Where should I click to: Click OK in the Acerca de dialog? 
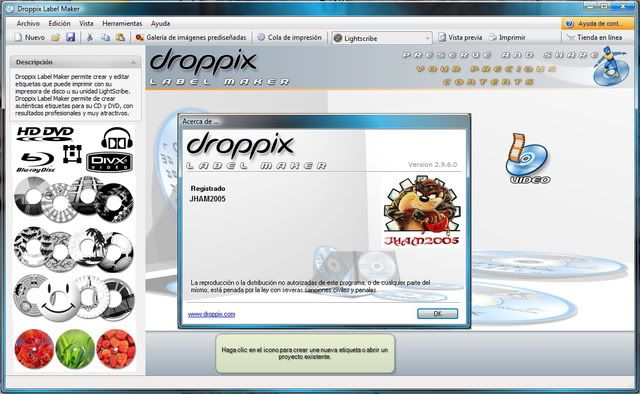click(438, 314)
